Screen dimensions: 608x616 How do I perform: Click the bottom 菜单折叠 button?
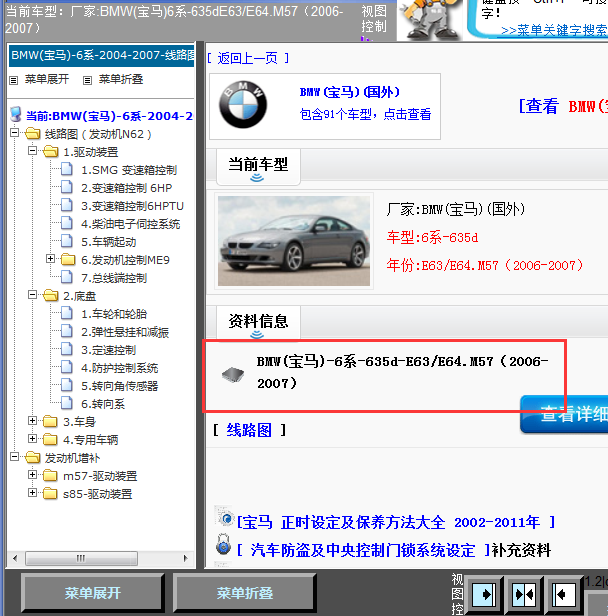click(x=245, y=593)
